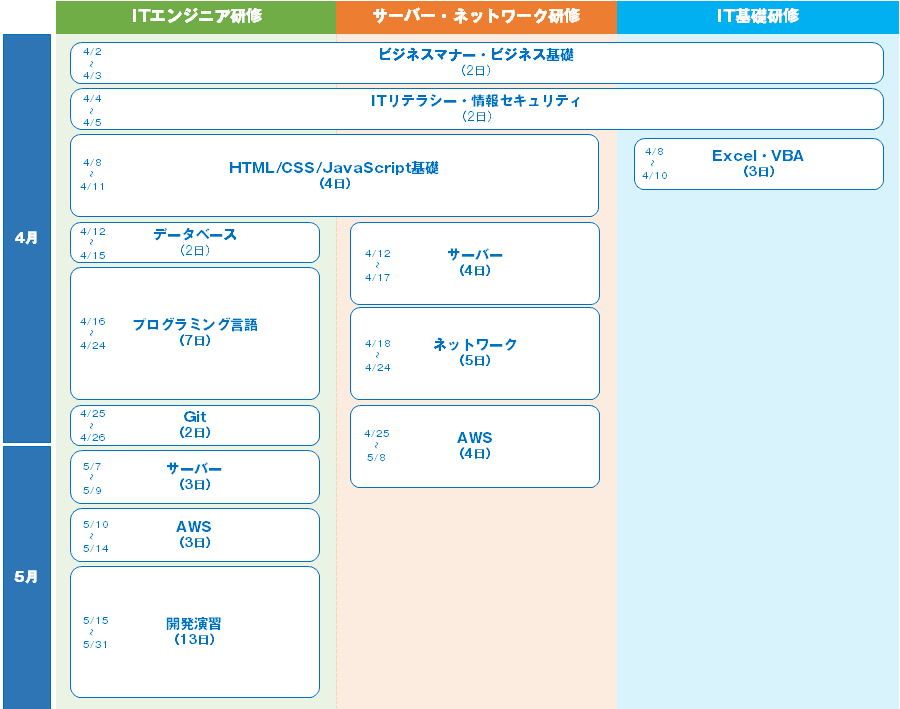
Task: Select the IT基礎研修 column header
Action: 758,17
